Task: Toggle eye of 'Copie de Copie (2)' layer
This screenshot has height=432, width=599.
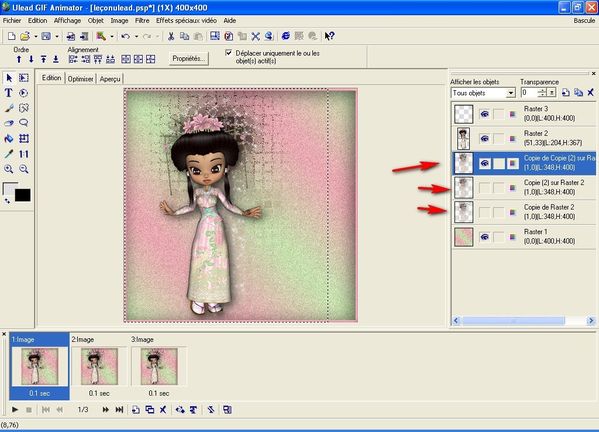Action: pyautogui.click(x=484, y=163)
